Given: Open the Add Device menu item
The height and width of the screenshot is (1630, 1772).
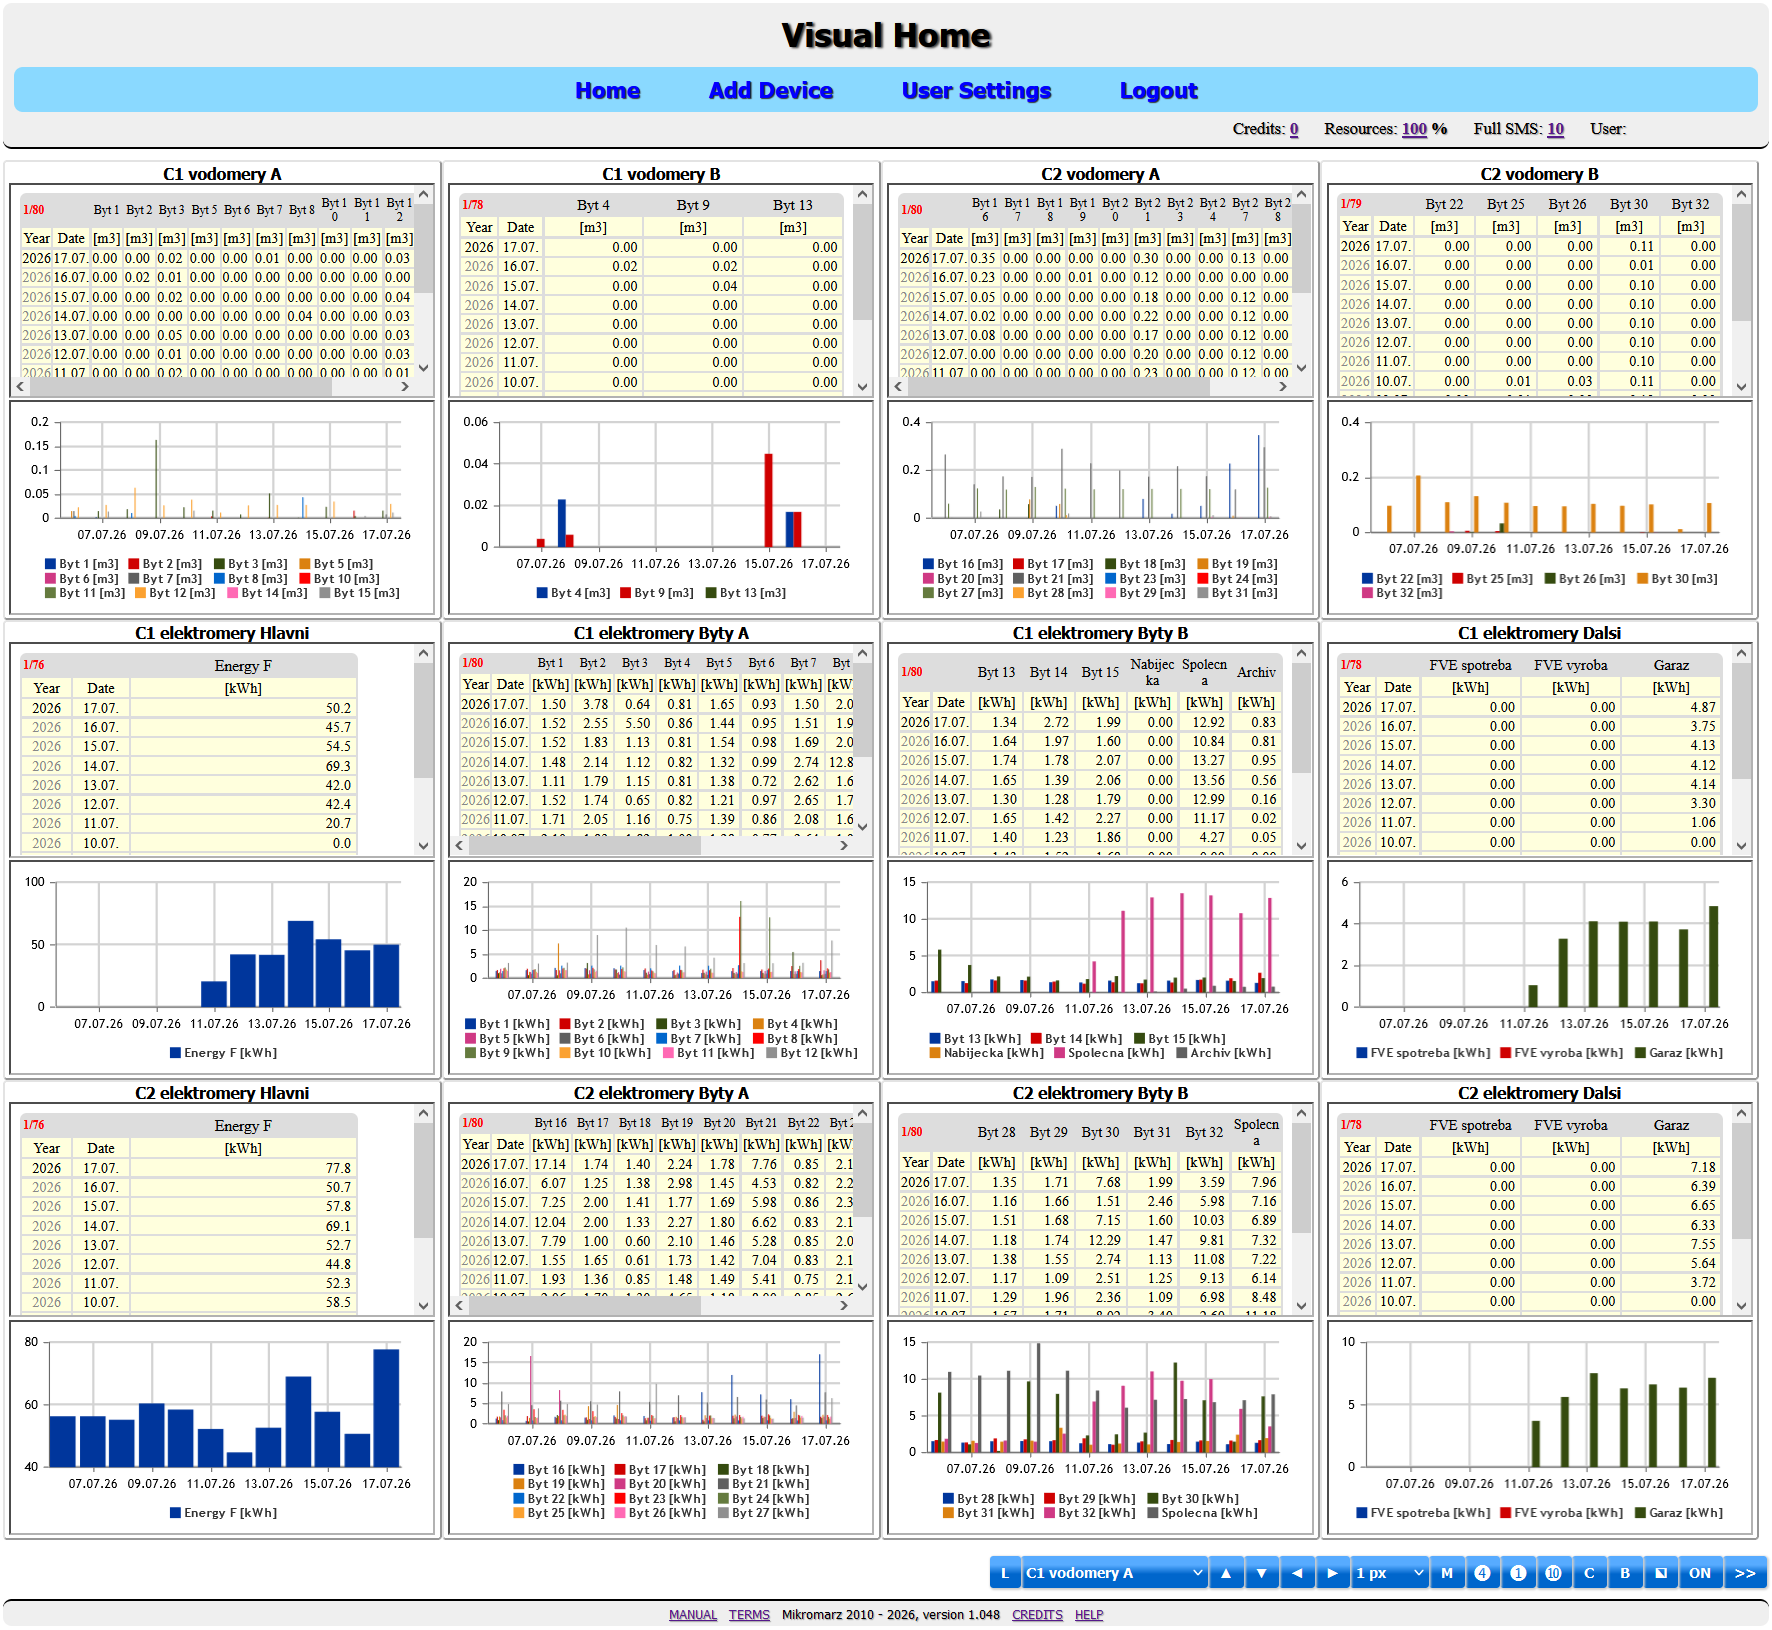Looking at the screenshot, I should tap(770, 91).
